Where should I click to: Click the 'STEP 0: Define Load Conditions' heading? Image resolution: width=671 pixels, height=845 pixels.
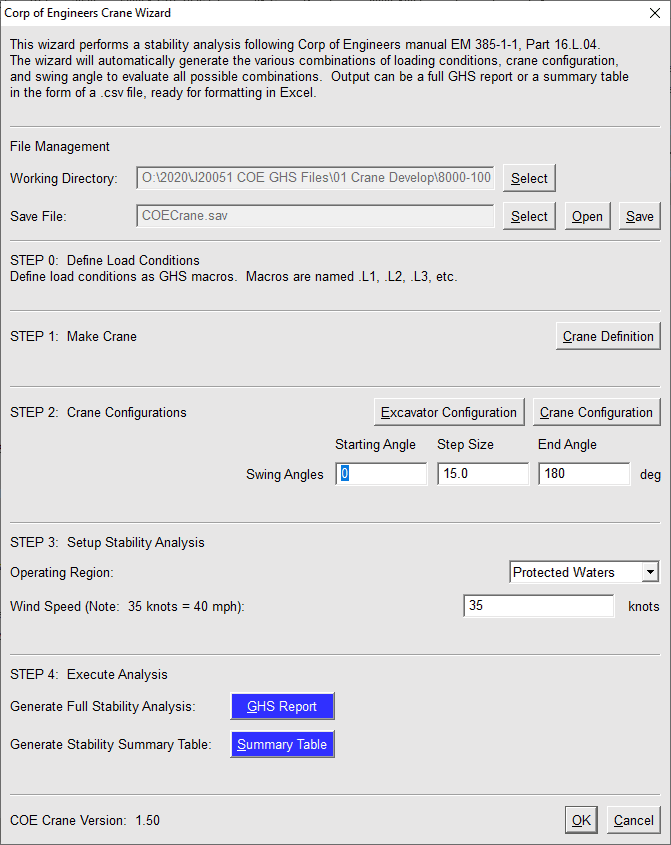tap(105, 260)
